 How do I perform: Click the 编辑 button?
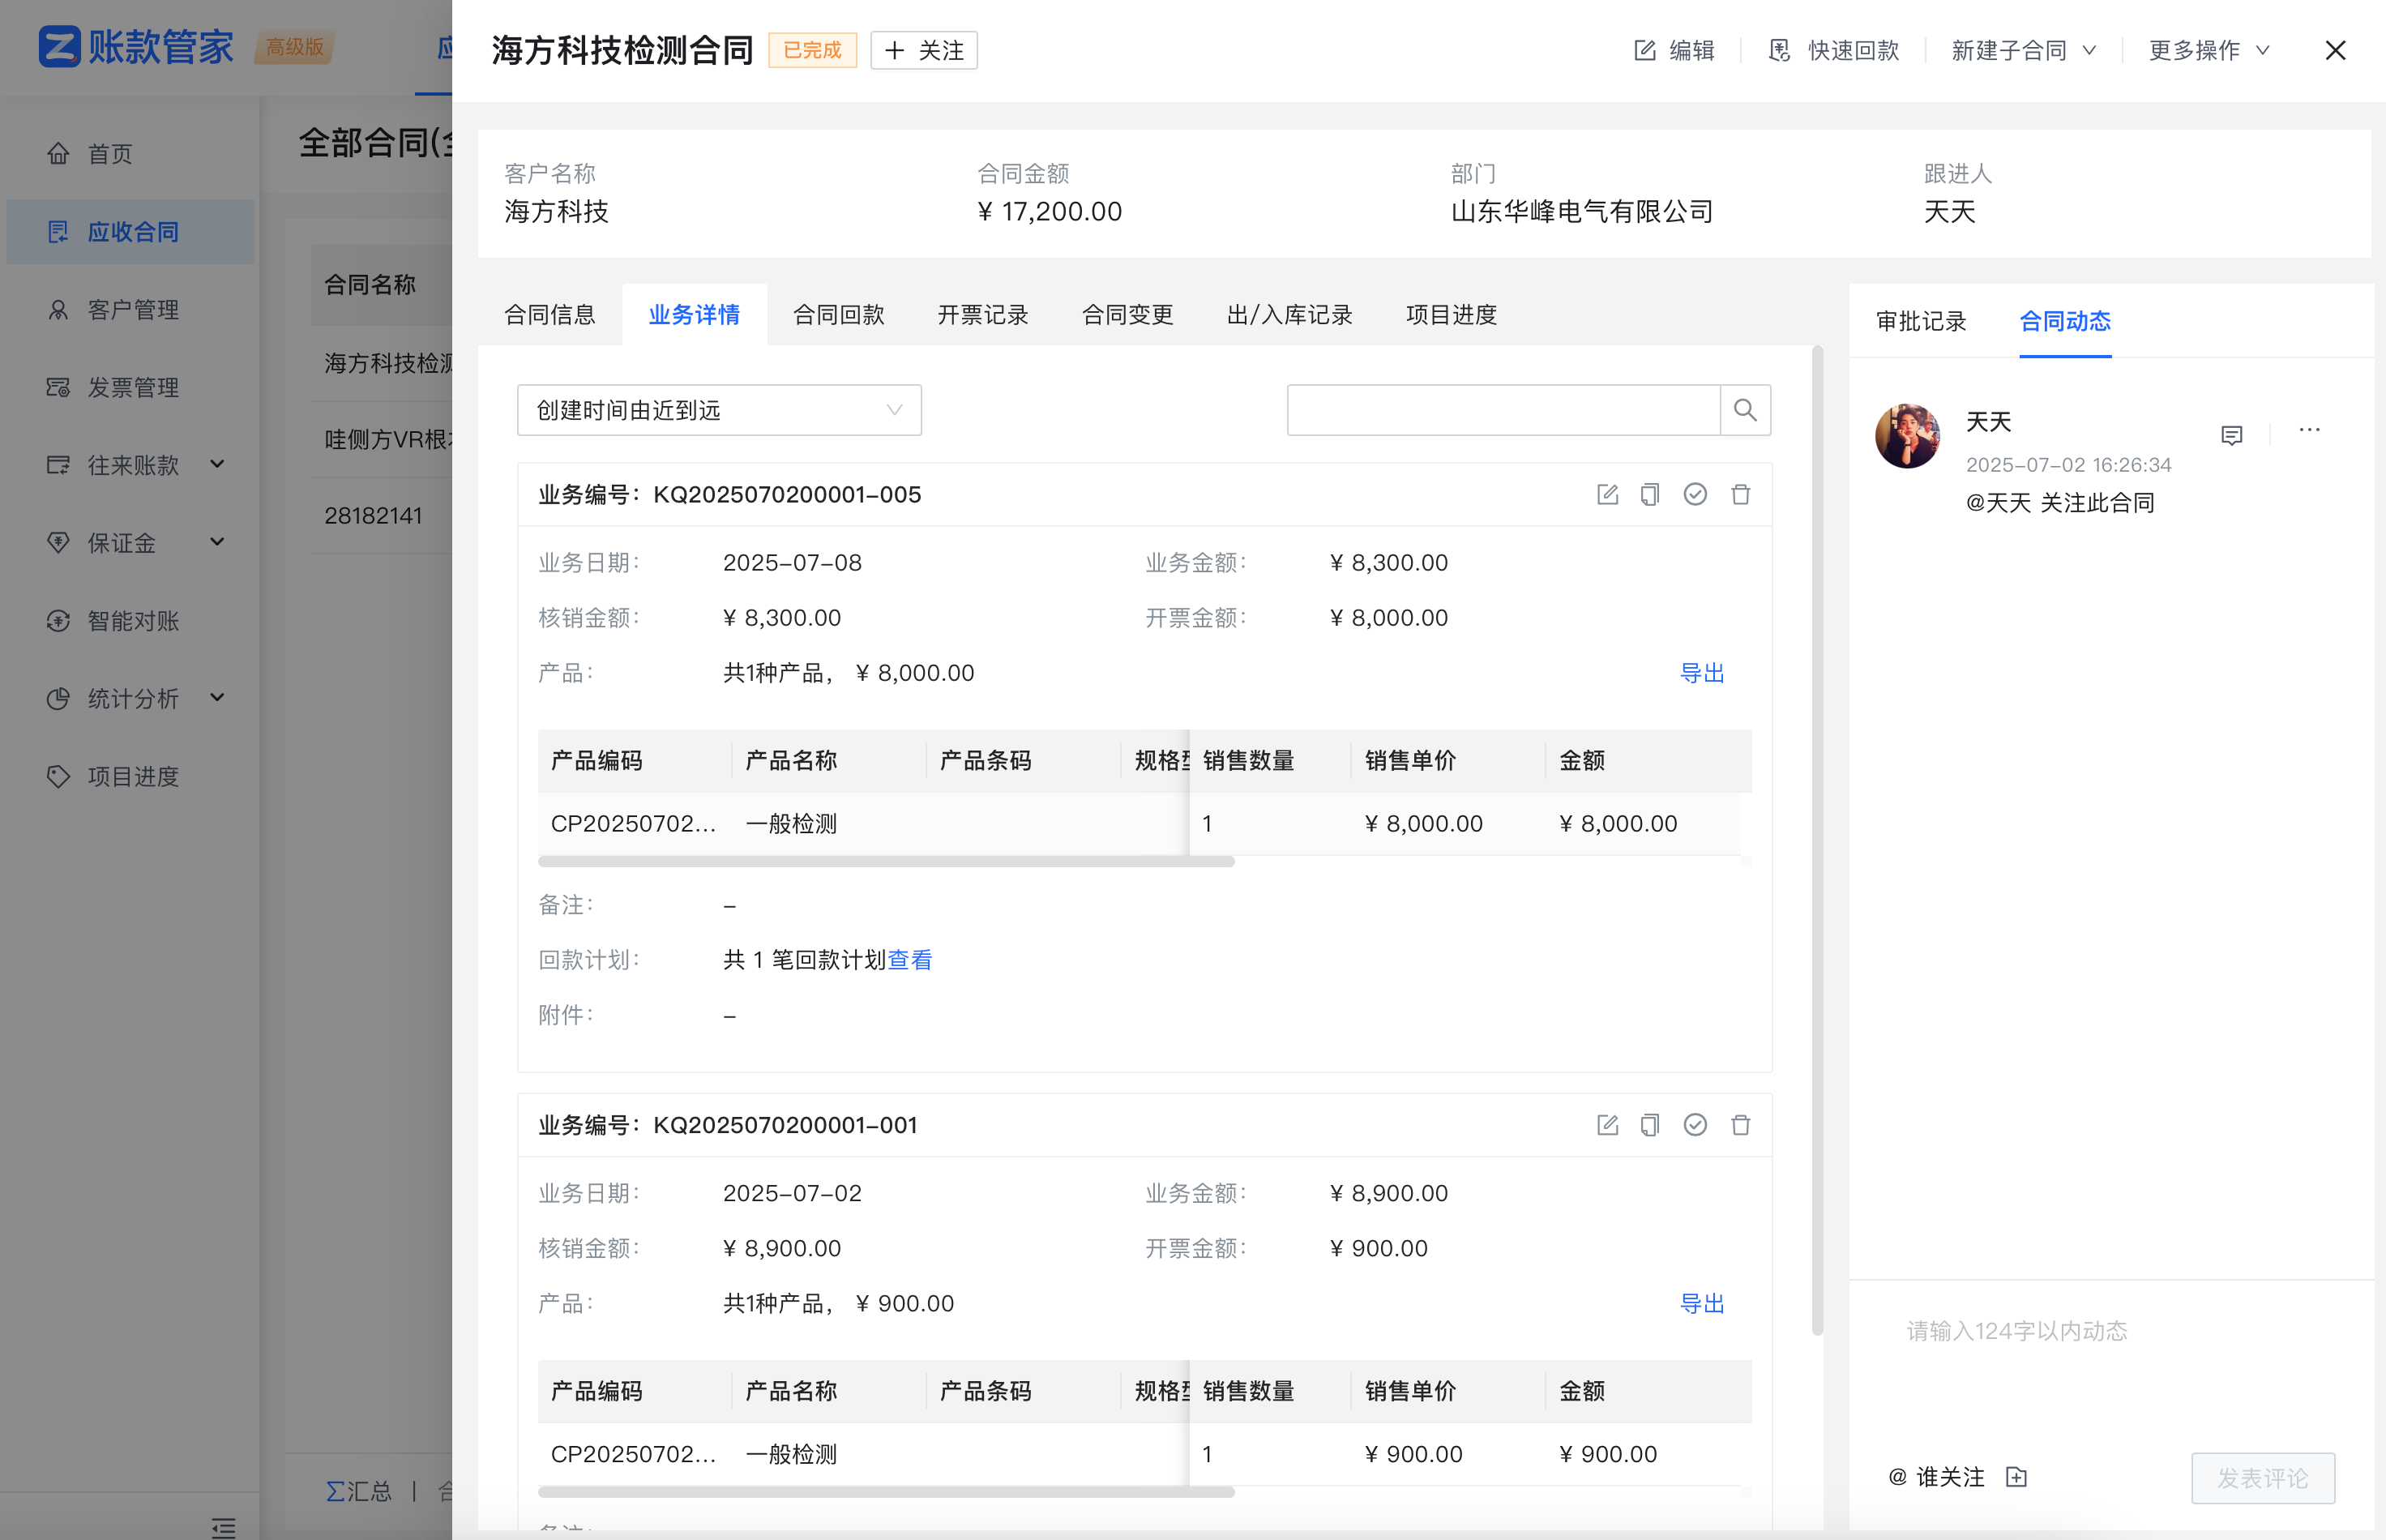pyautogui.click(x=1674, y=50)
